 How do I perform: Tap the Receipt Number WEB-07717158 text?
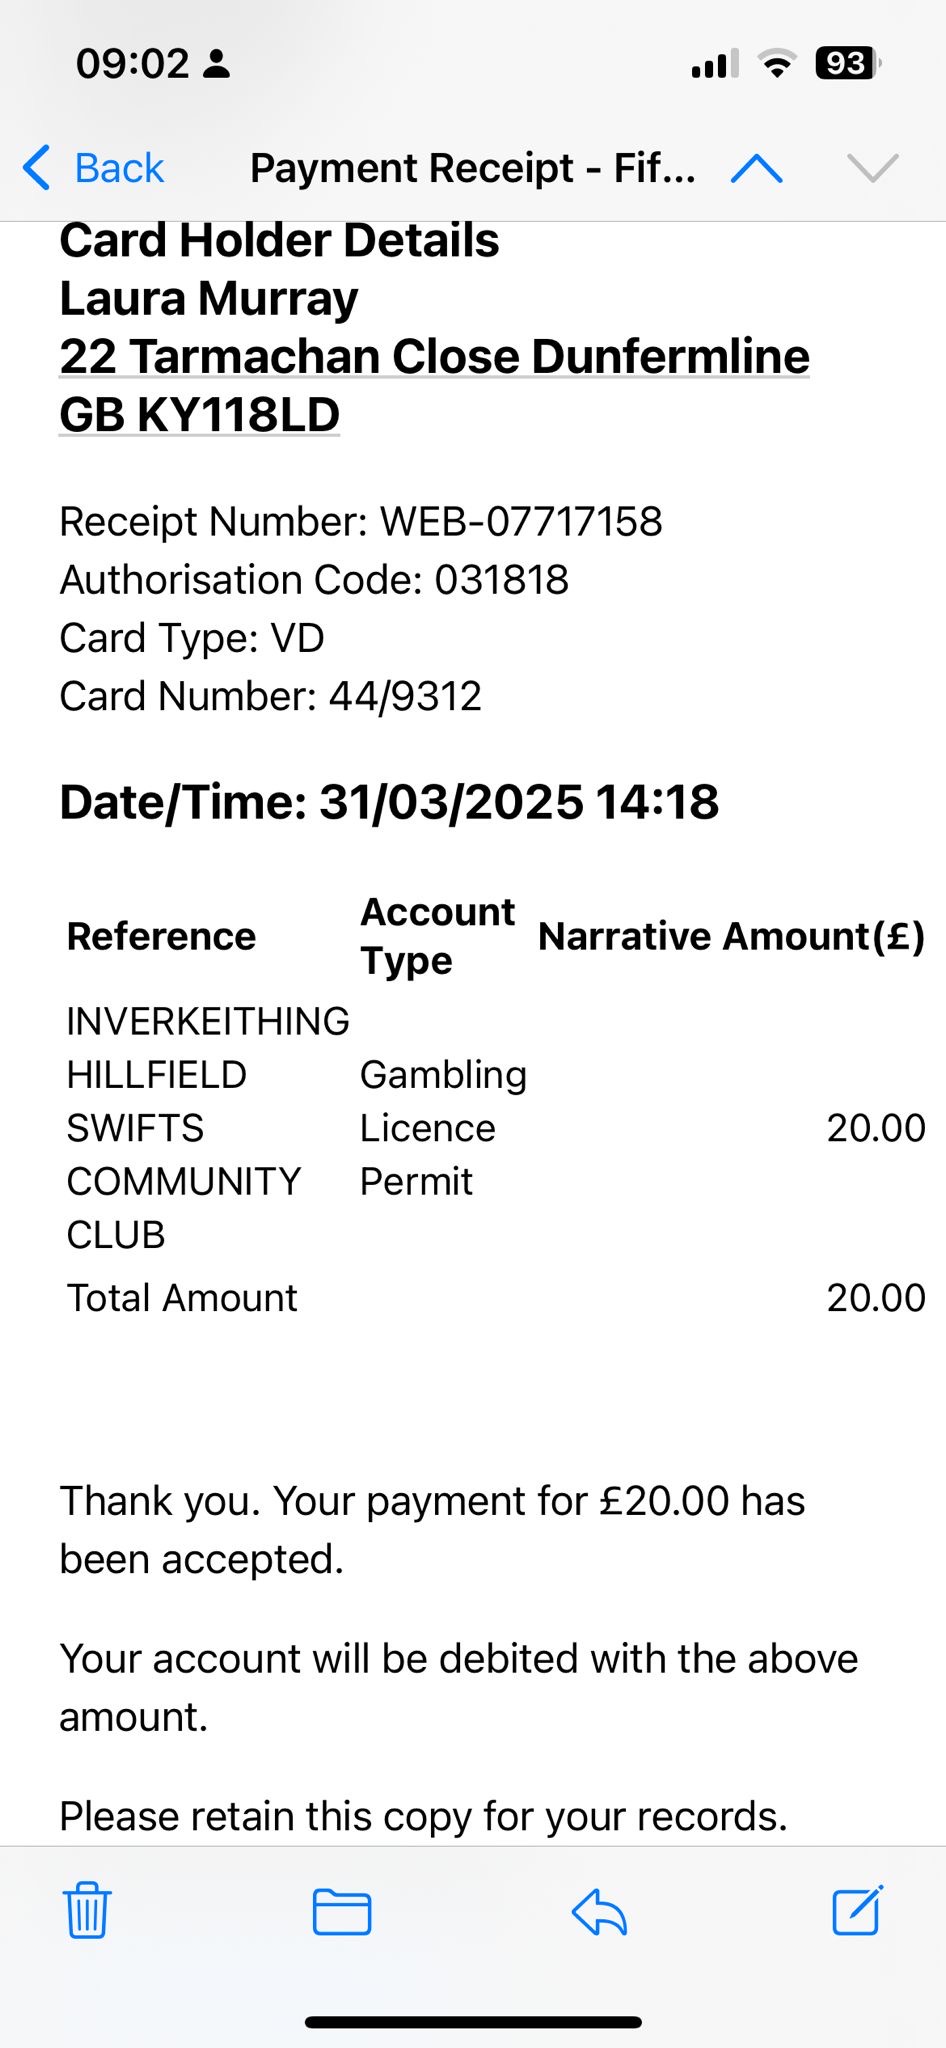click(x=361, y=522)
